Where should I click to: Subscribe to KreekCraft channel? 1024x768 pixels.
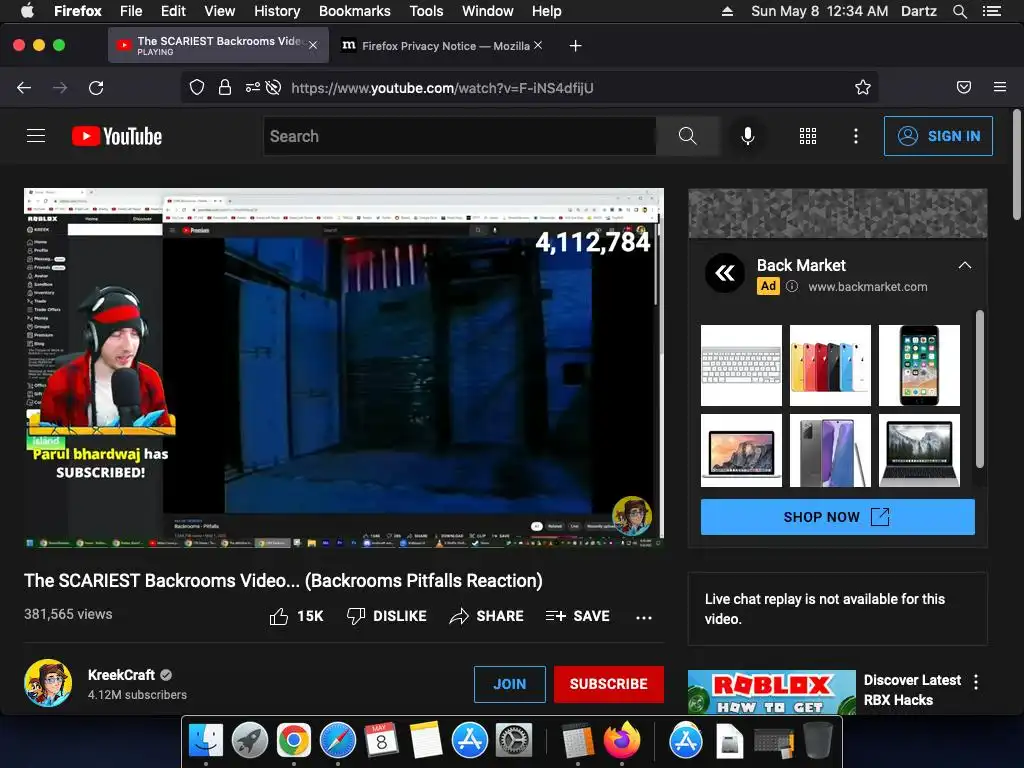click(609, 684)
